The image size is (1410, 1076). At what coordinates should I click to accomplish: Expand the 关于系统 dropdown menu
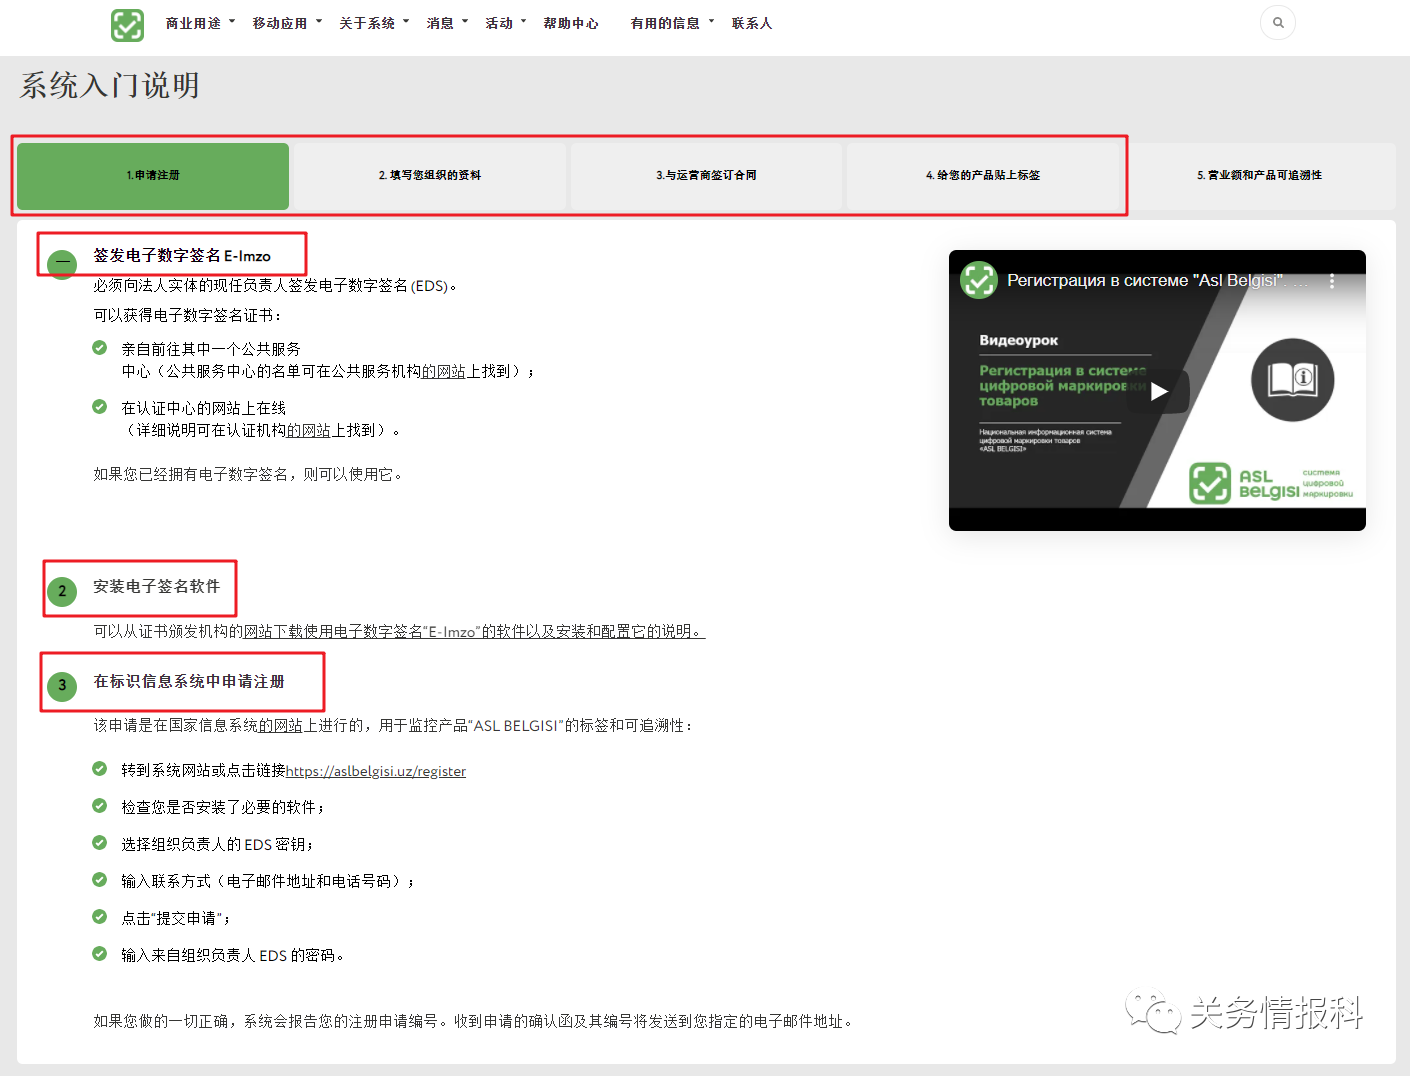(x=374, y=23)
